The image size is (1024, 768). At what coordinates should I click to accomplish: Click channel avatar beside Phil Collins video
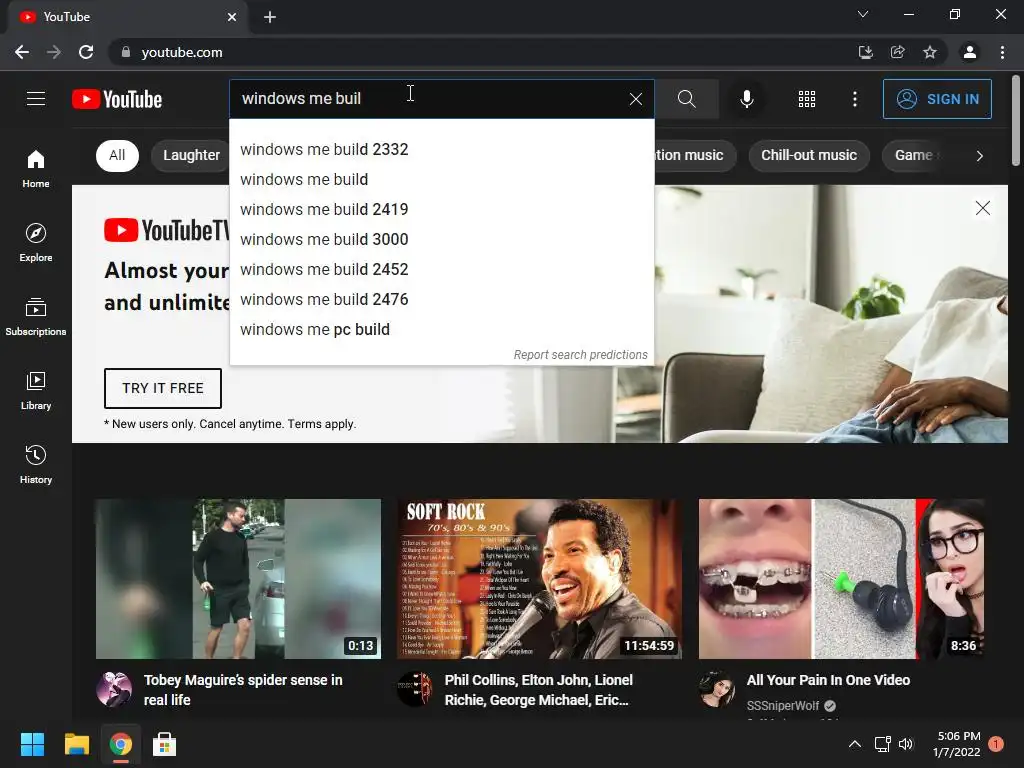415,689
